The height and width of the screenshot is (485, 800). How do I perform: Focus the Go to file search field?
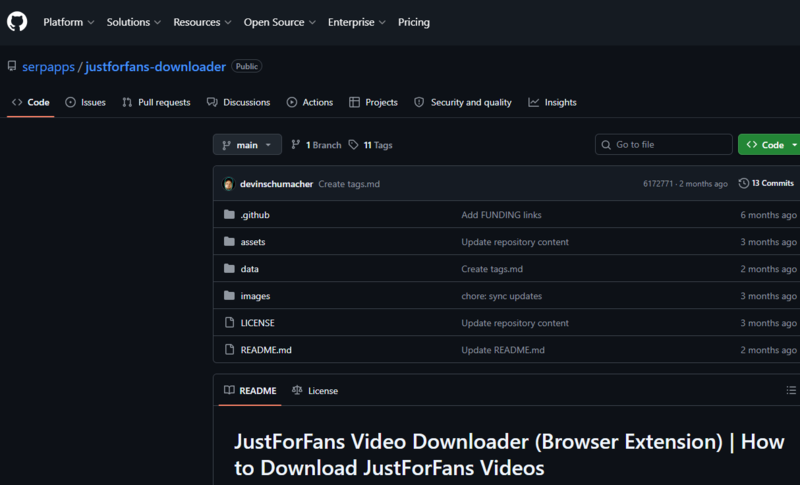[x=663, y=145]
